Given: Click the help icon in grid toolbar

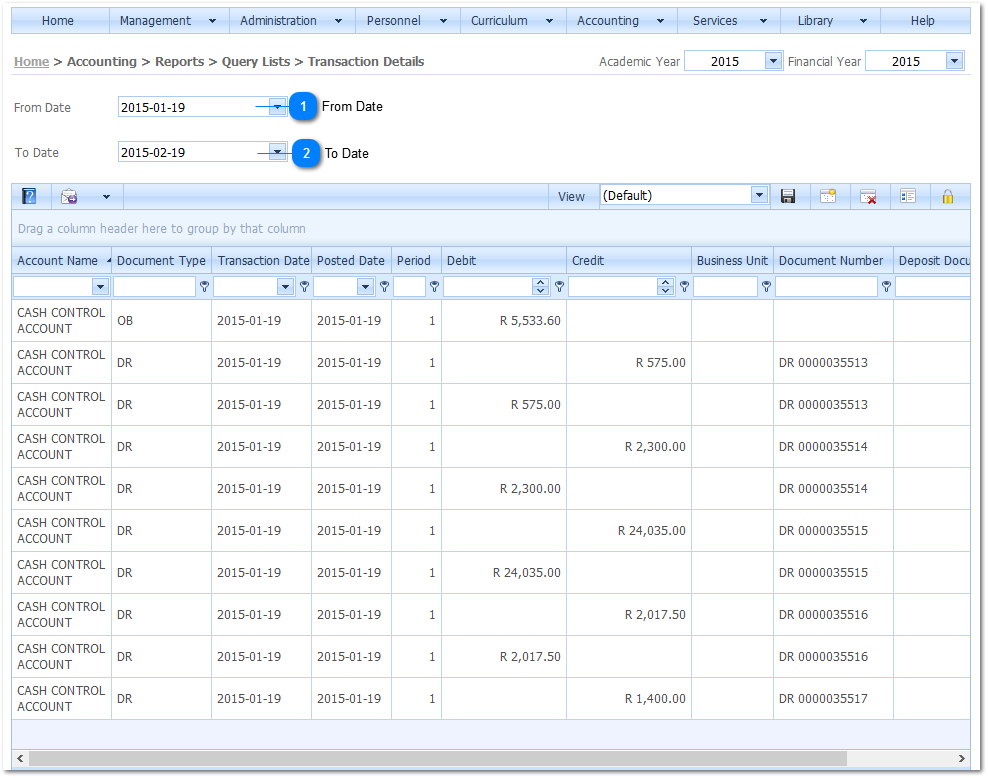Looking at the screenshot, I should (29, 197).
